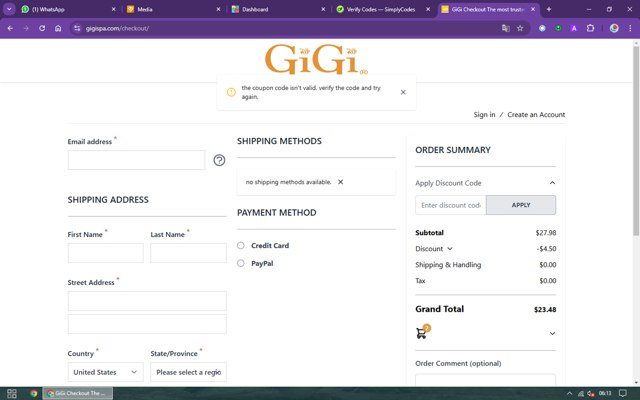Open Create an Account link

(x=536, y=115)
